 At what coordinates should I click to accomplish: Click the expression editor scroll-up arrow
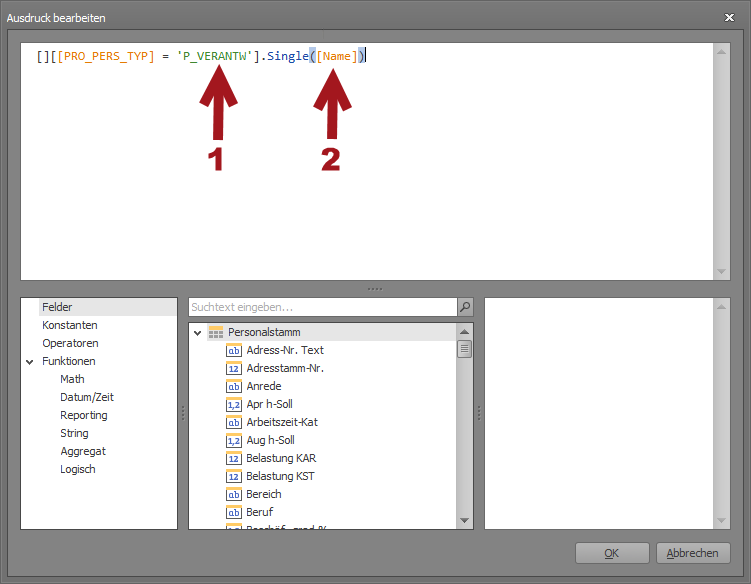click(721, 52)
